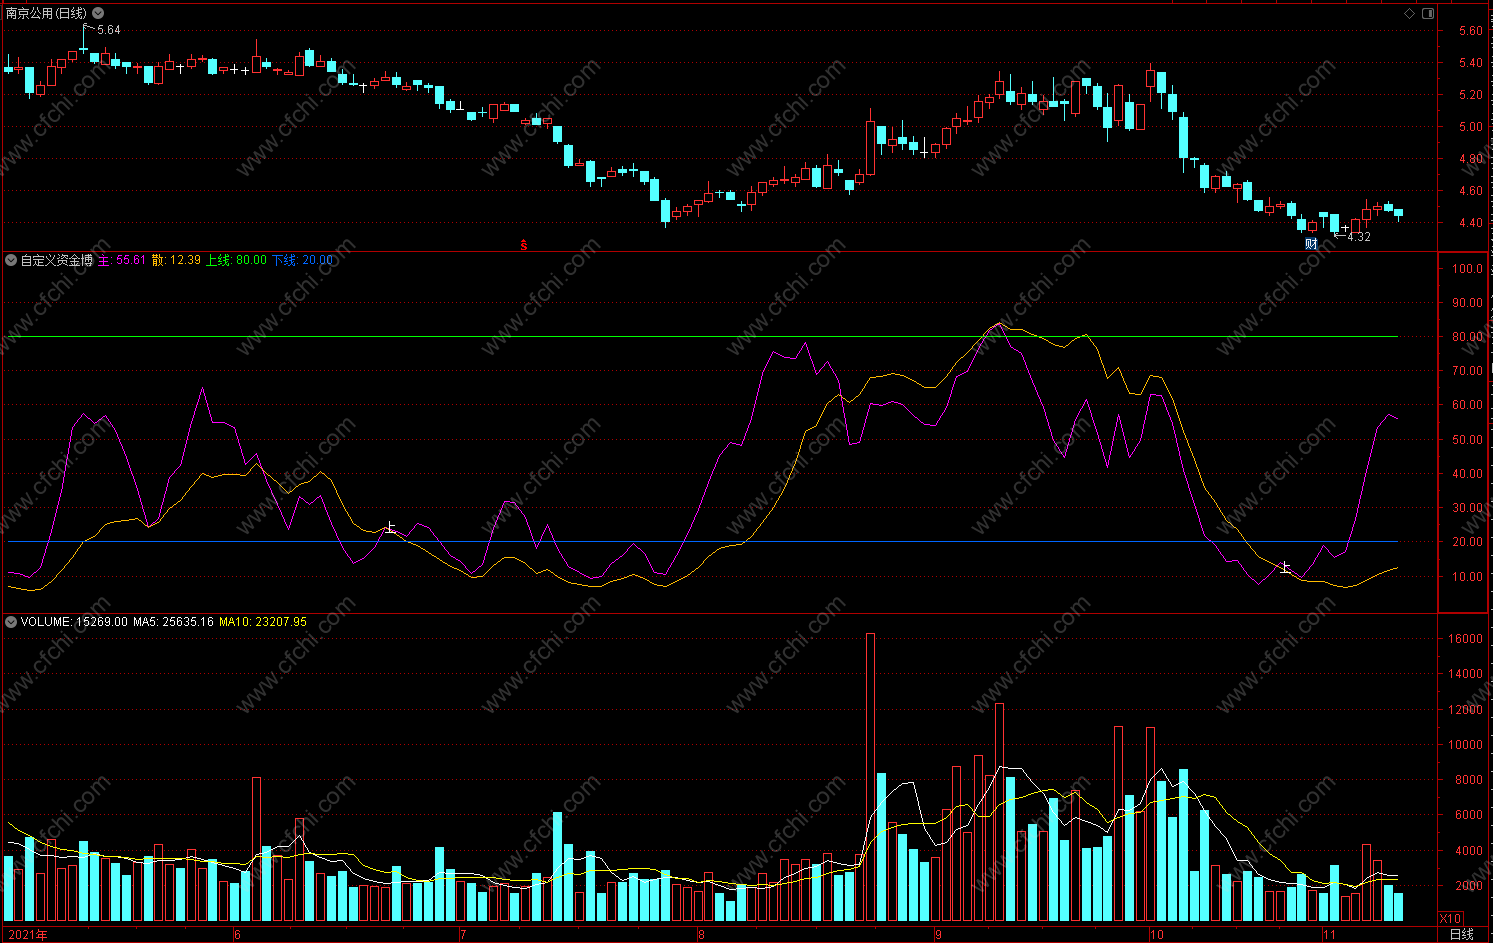Screen dimensions: 1493x943
Task: Click the 上 signal marker near value 20 in July
Action: (x=391, y=527)
